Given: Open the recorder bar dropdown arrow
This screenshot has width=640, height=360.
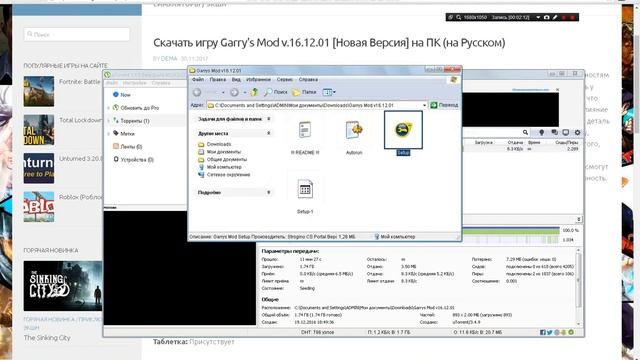Looking at the screenshot, I should [x=538, y=17].
